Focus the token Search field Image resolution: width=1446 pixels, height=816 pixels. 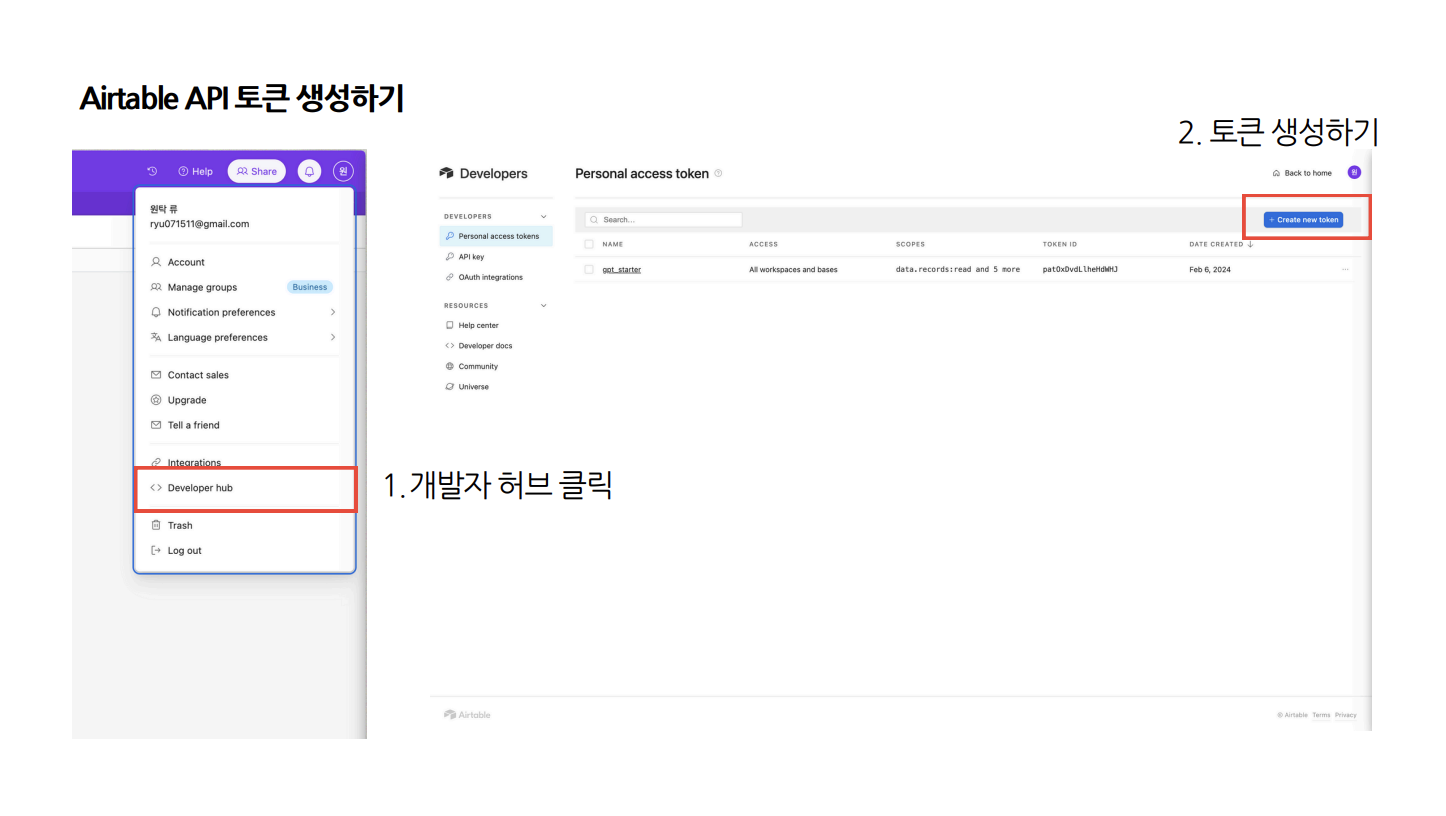(663, 219)
